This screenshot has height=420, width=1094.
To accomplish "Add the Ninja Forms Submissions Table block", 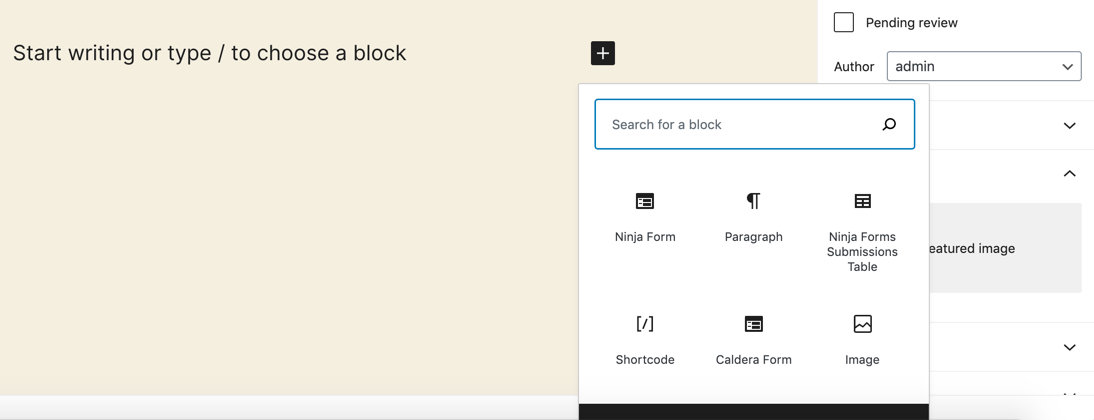I will (x=862, y=230).
